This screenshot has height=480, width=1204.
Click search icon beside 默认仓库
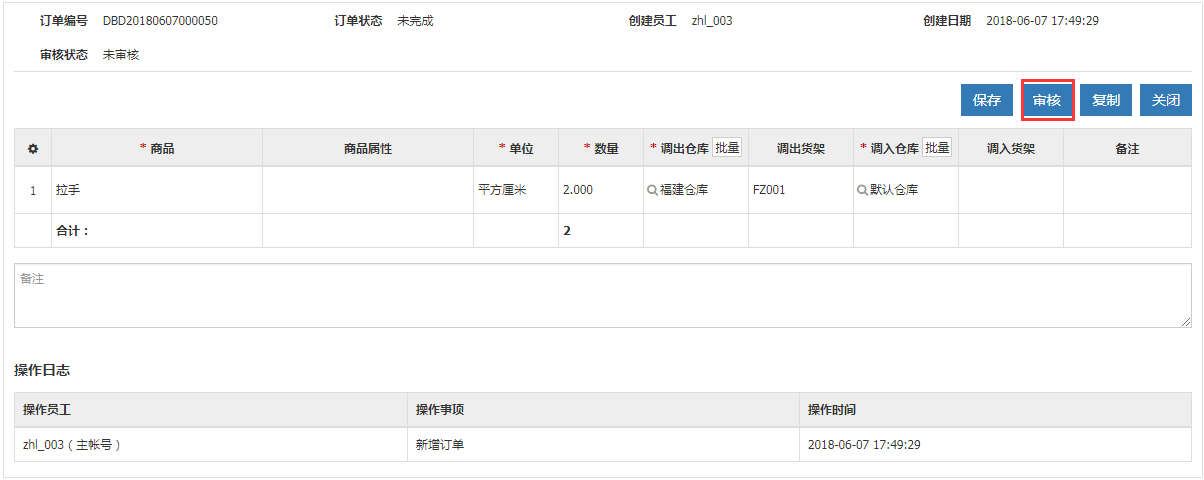click(x=863, y=190)
